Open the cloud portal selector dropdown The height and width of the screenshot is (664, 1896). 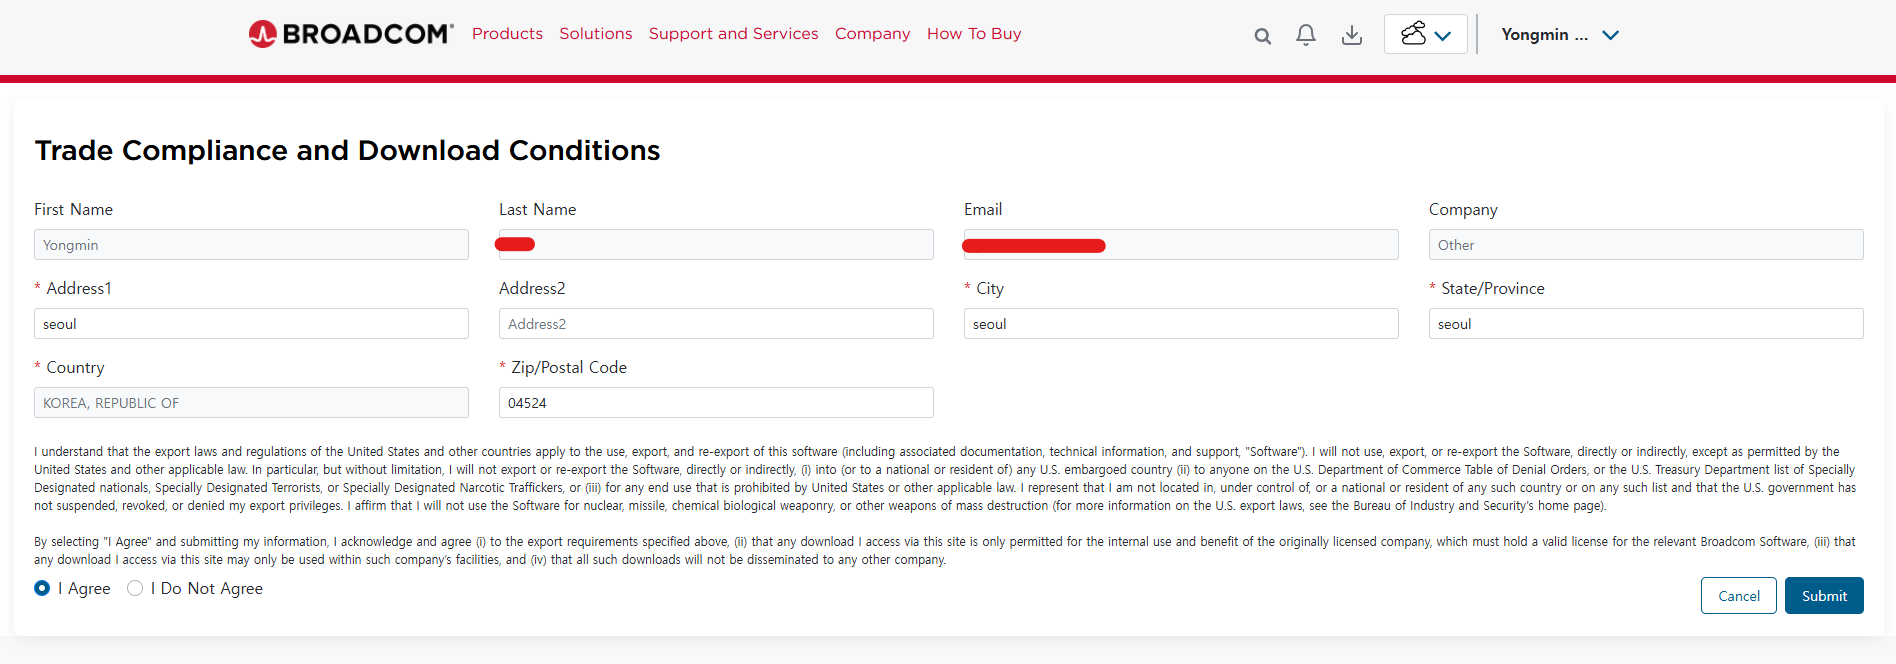click(1426, 34)
